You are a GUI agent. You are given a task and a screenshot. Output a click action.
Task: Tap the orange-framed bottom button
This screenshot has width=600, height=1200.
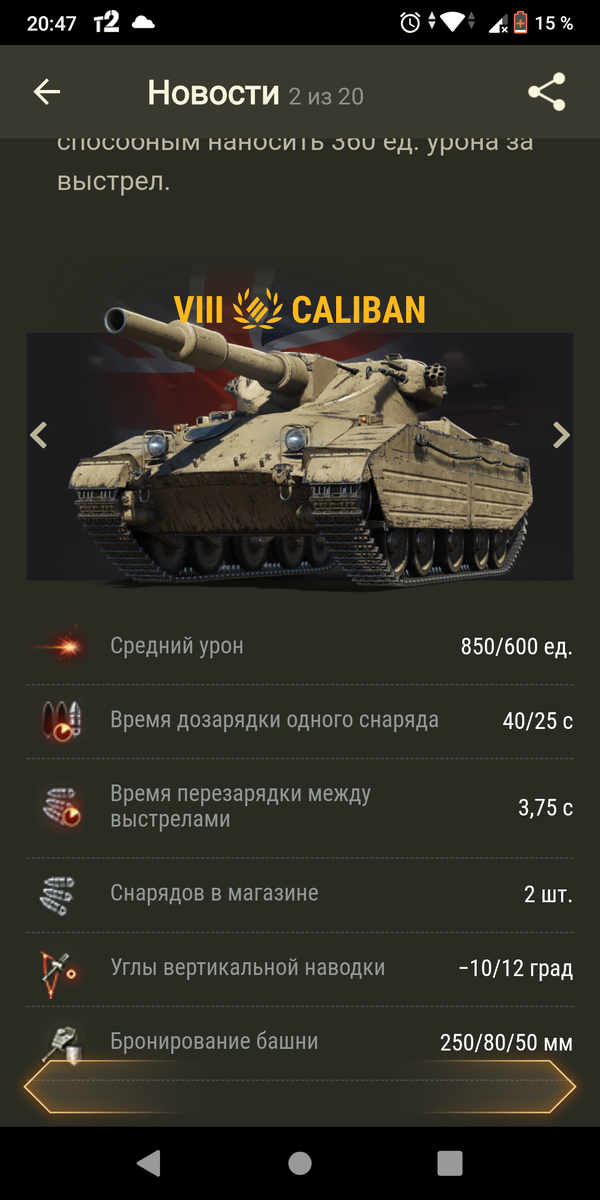pyautogui.click(x=300, y=1088)
